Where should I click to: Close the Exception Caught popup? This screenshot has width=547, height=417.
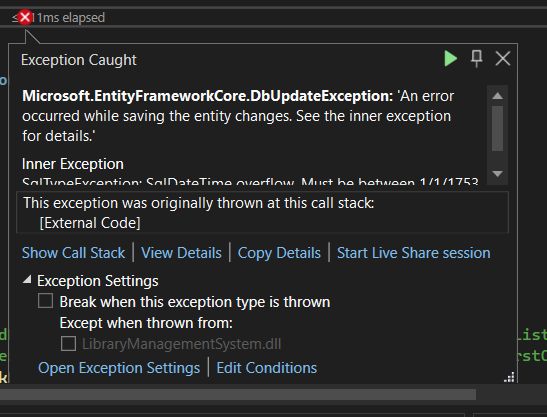pos(503,58)
